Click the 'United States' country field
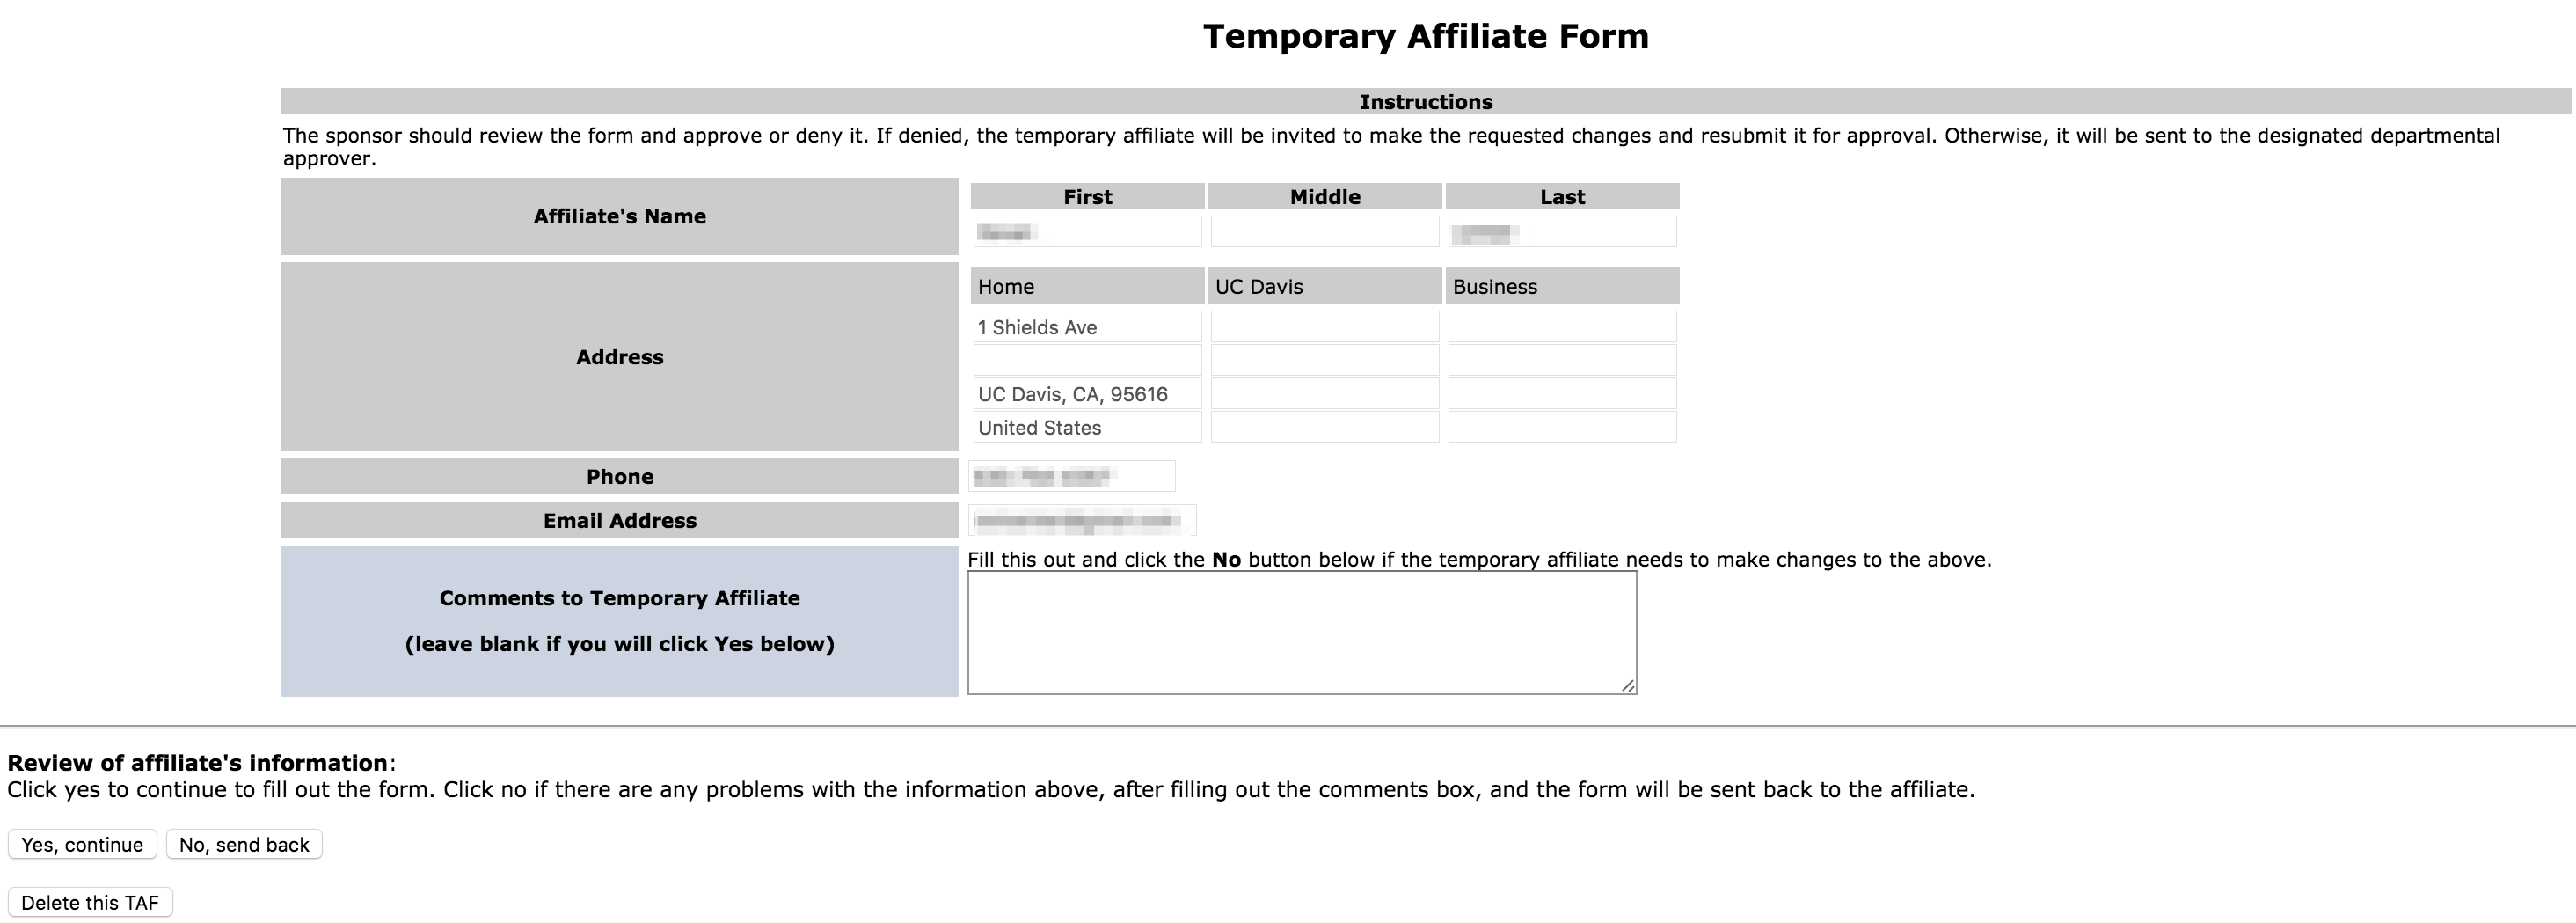The height and width of the screenshot is (923, 2576). pyautogui.click(x=1087, y=428)
